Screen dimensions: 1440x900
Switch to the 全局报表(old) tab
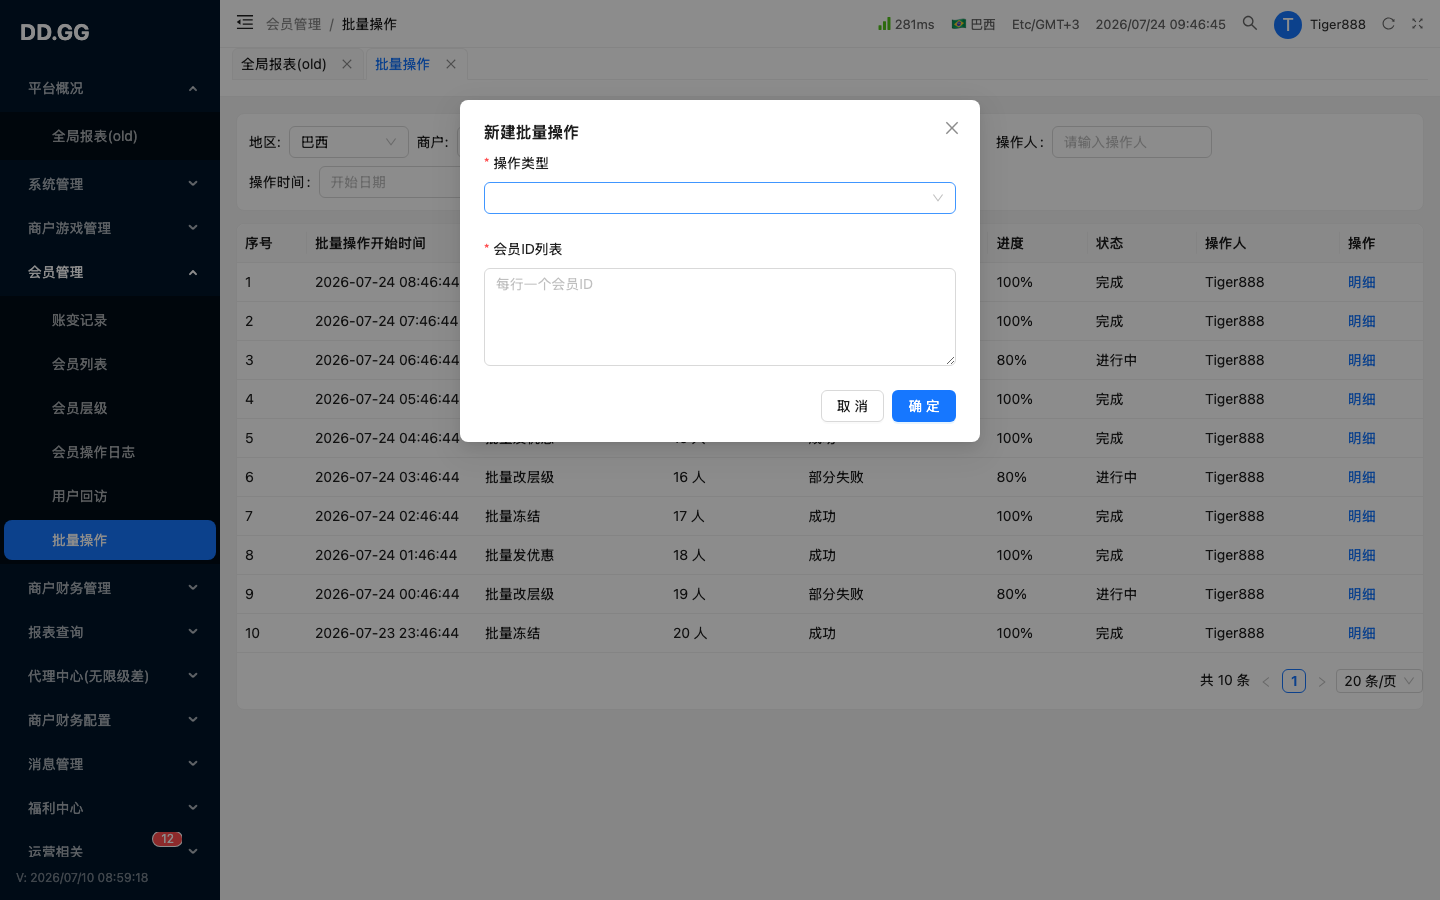[x=284, y=64]
